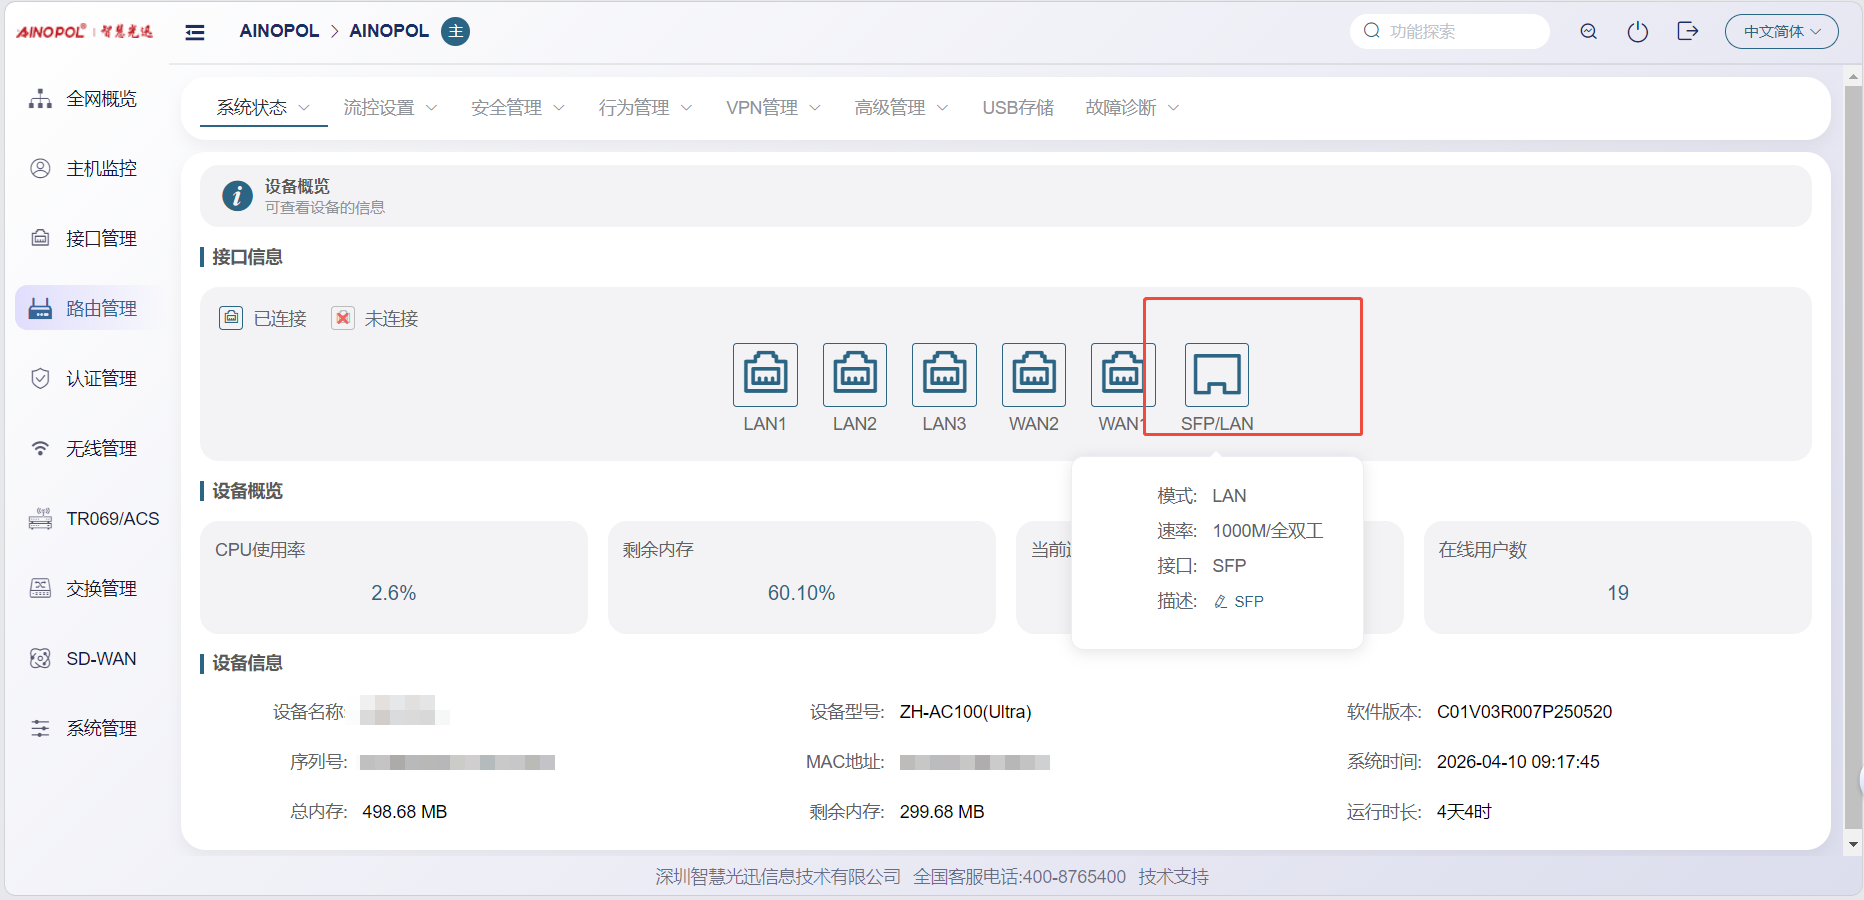Click the power/reboot icon in header
The image size is (1864, 900).
1637,32
